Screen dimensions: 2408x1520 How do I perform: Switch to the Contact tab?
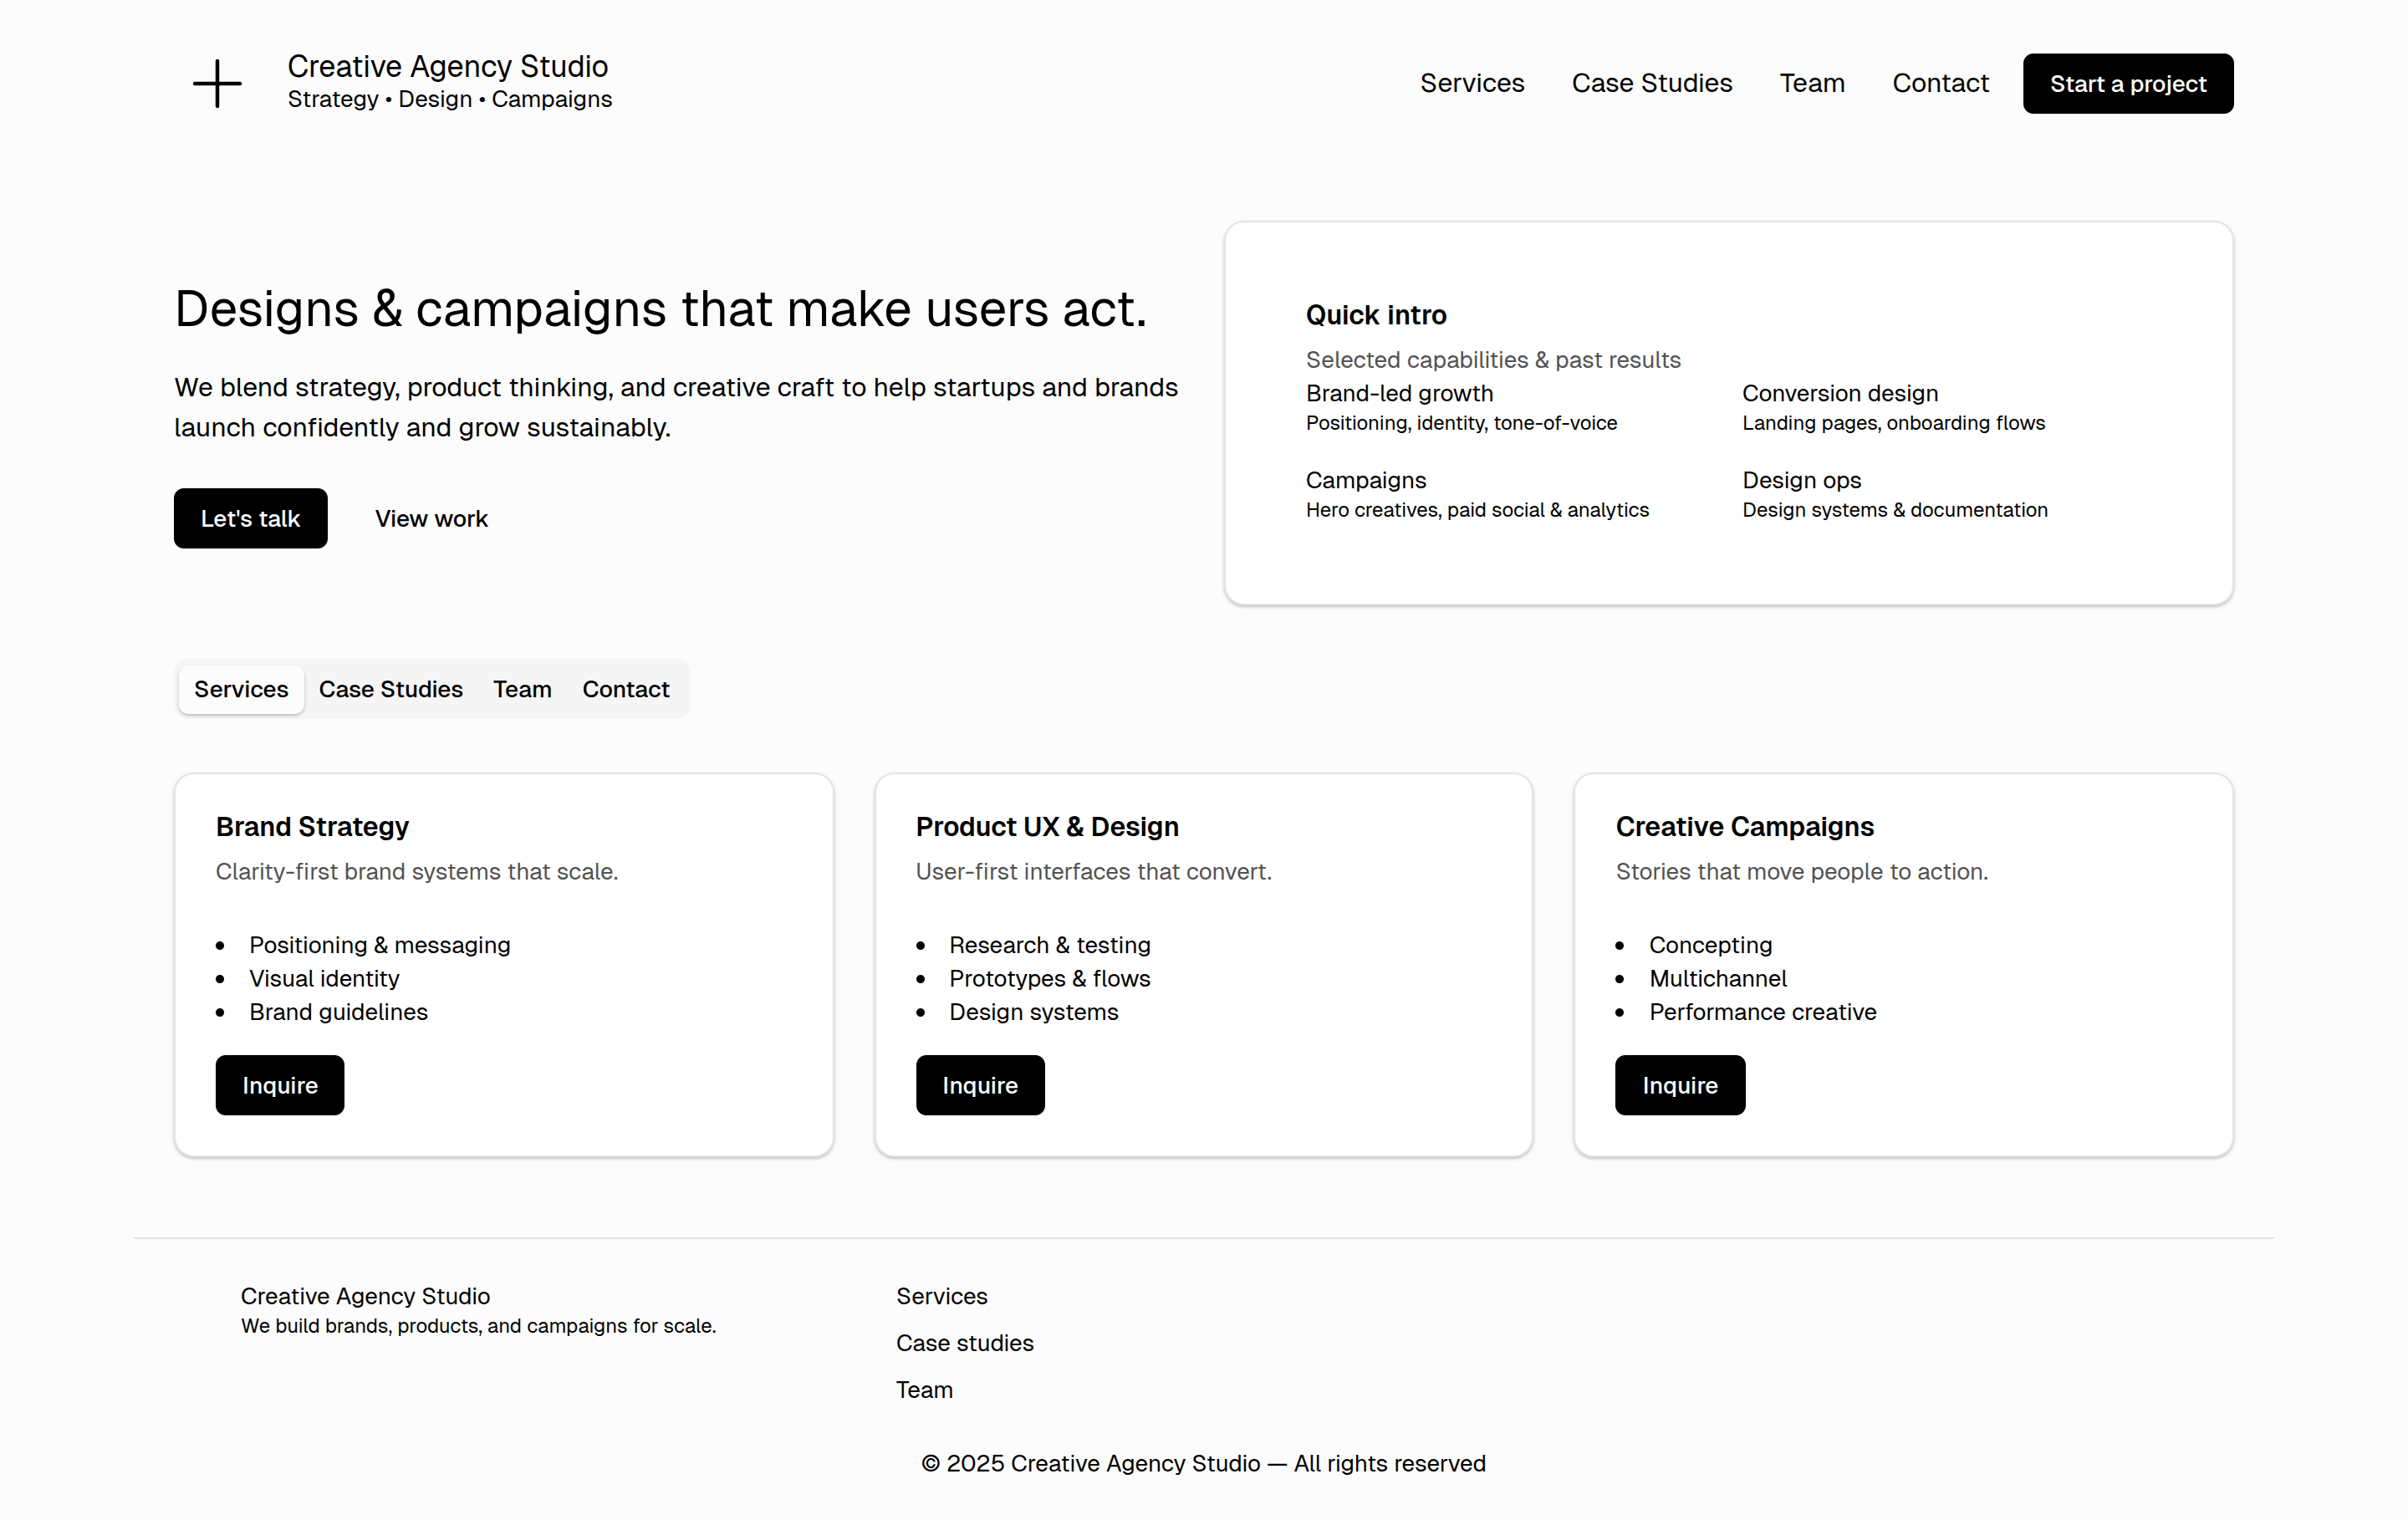(625, 689)
